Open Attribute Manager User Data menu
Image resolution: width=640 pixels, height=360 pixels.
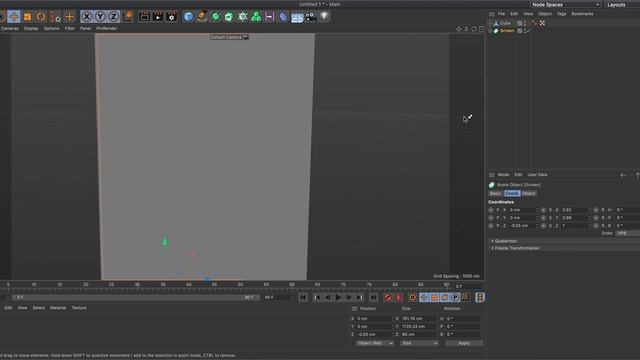[x=537, y=175]
